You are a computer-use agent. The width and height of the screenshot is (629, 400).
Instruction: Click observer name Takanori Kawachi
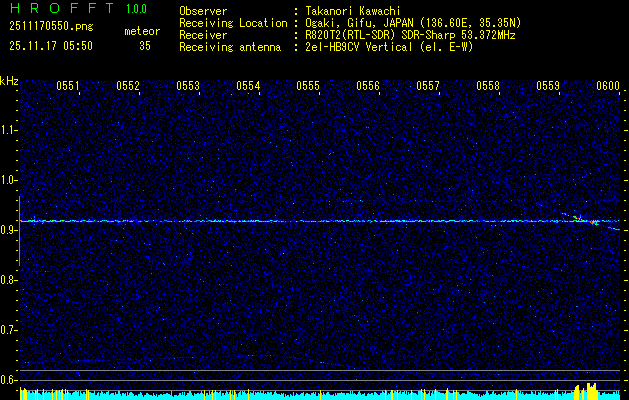click(x=353, y=11)
